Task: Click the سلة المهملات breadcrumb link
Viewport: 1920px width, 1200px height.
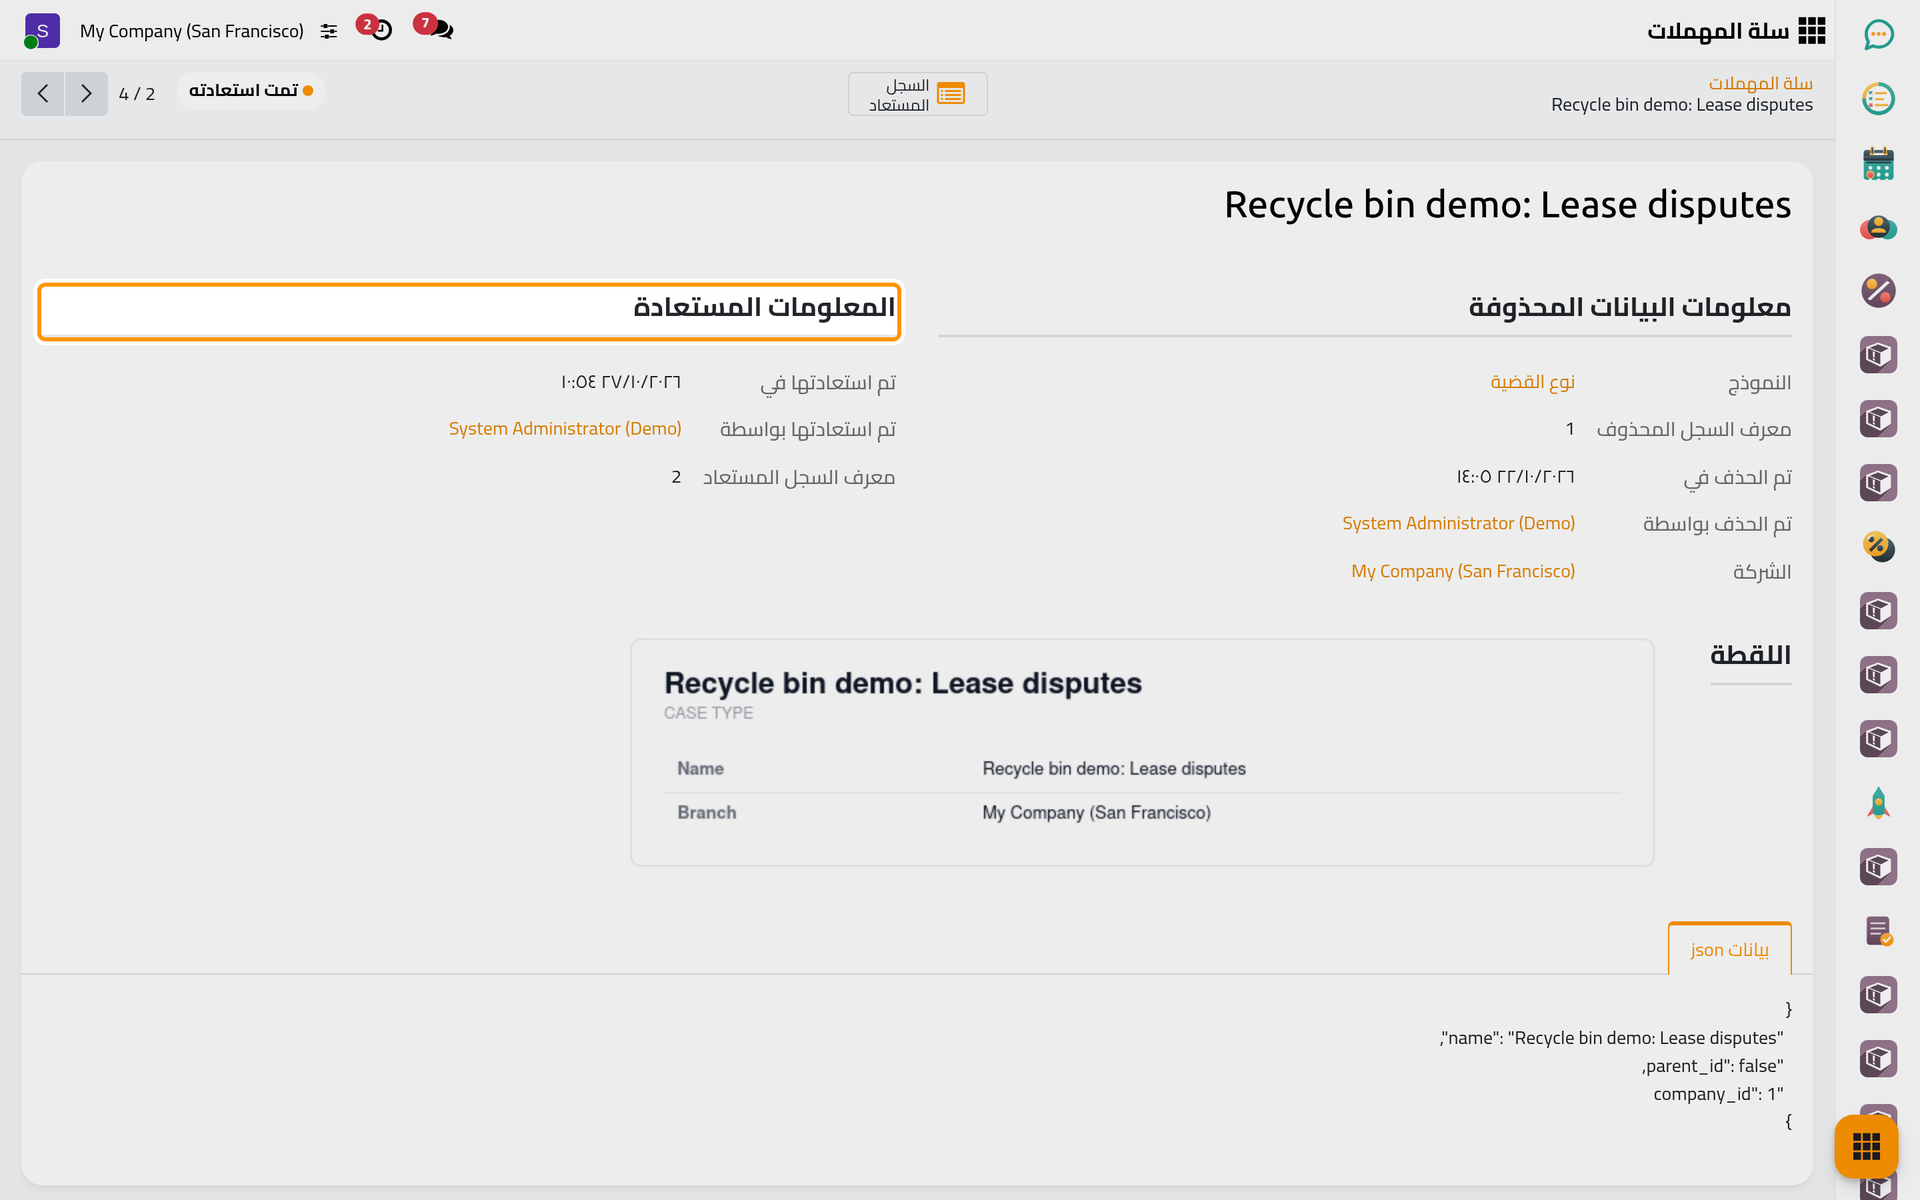Action: tap(1760, 83)
